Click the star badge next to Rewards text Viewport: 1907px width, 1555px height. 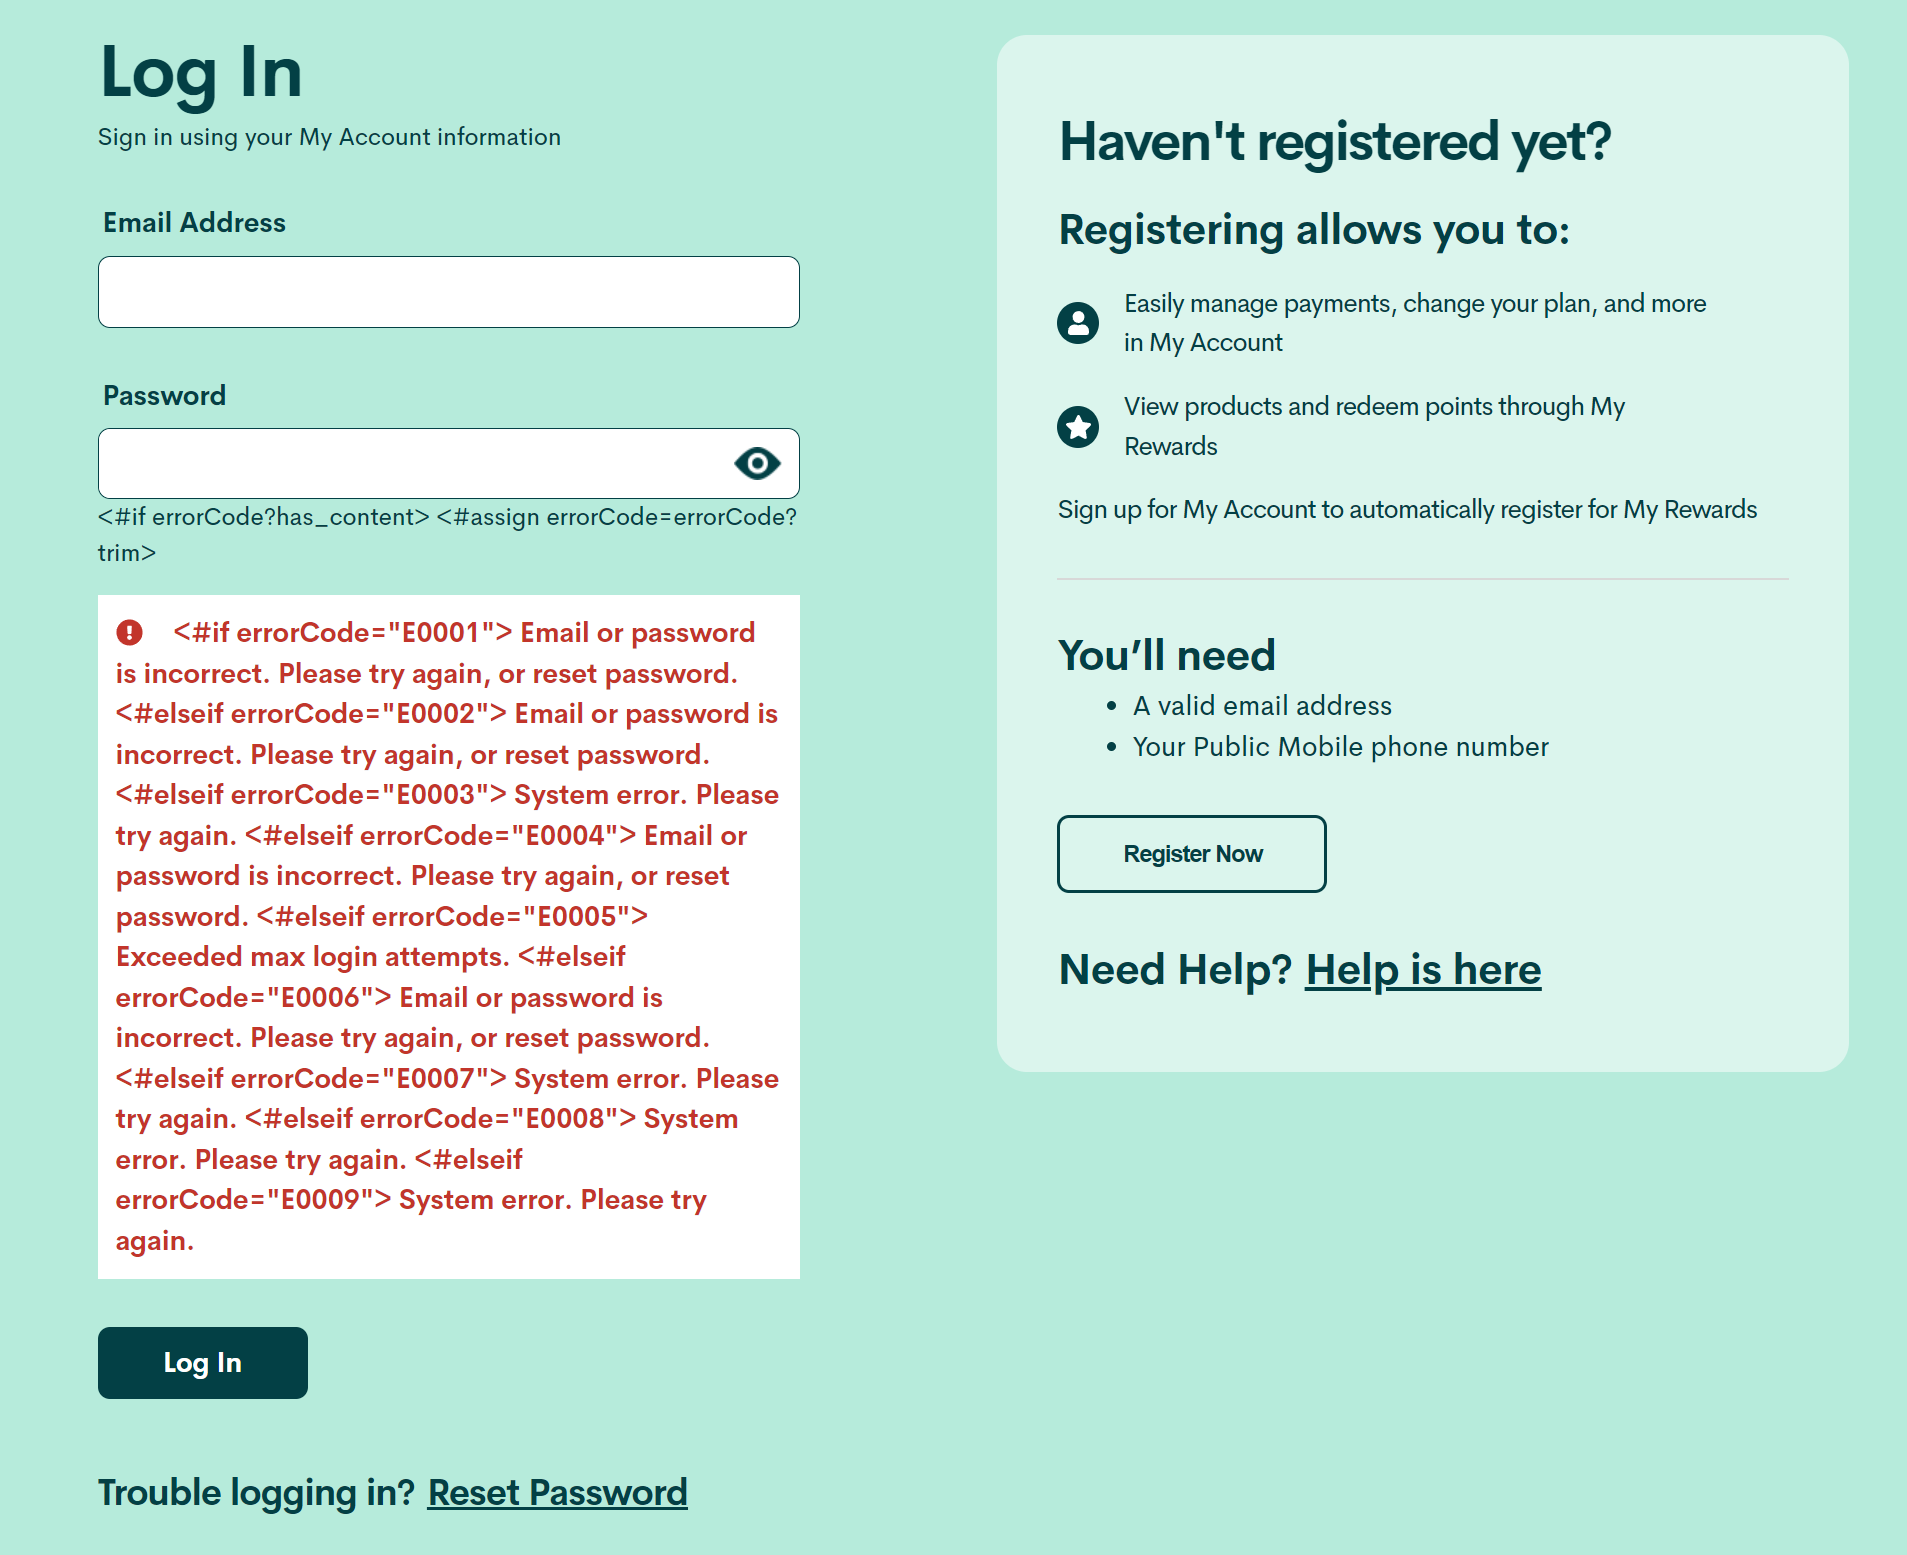tap(1078, 426)
